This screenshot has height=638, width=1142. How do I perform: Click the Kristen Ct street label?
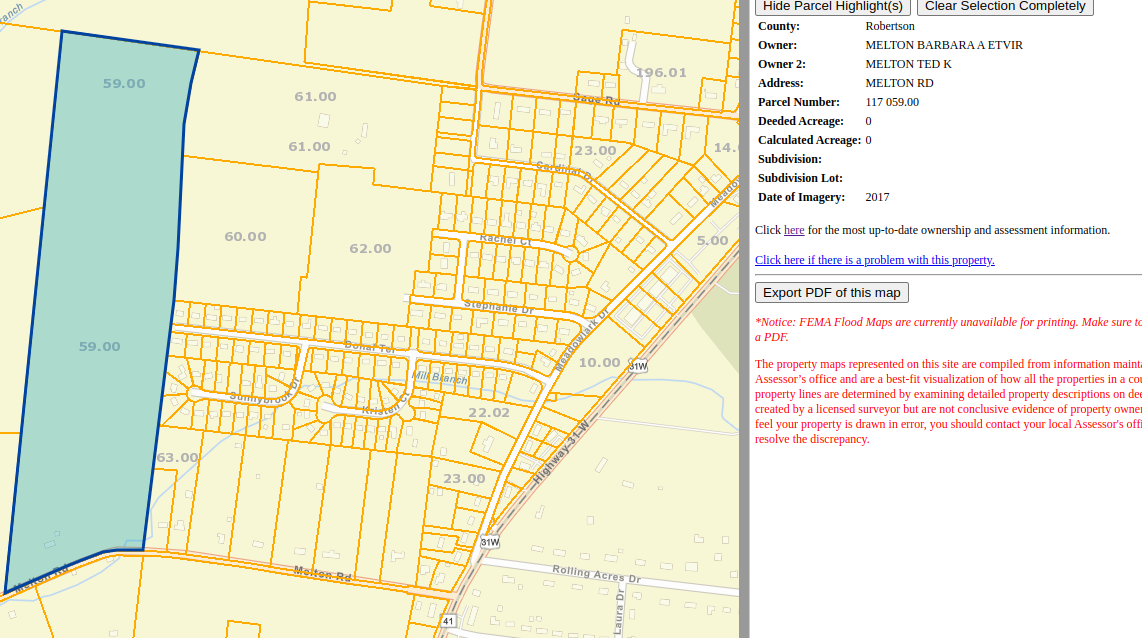pyautogui.click(x=387, y=405)
